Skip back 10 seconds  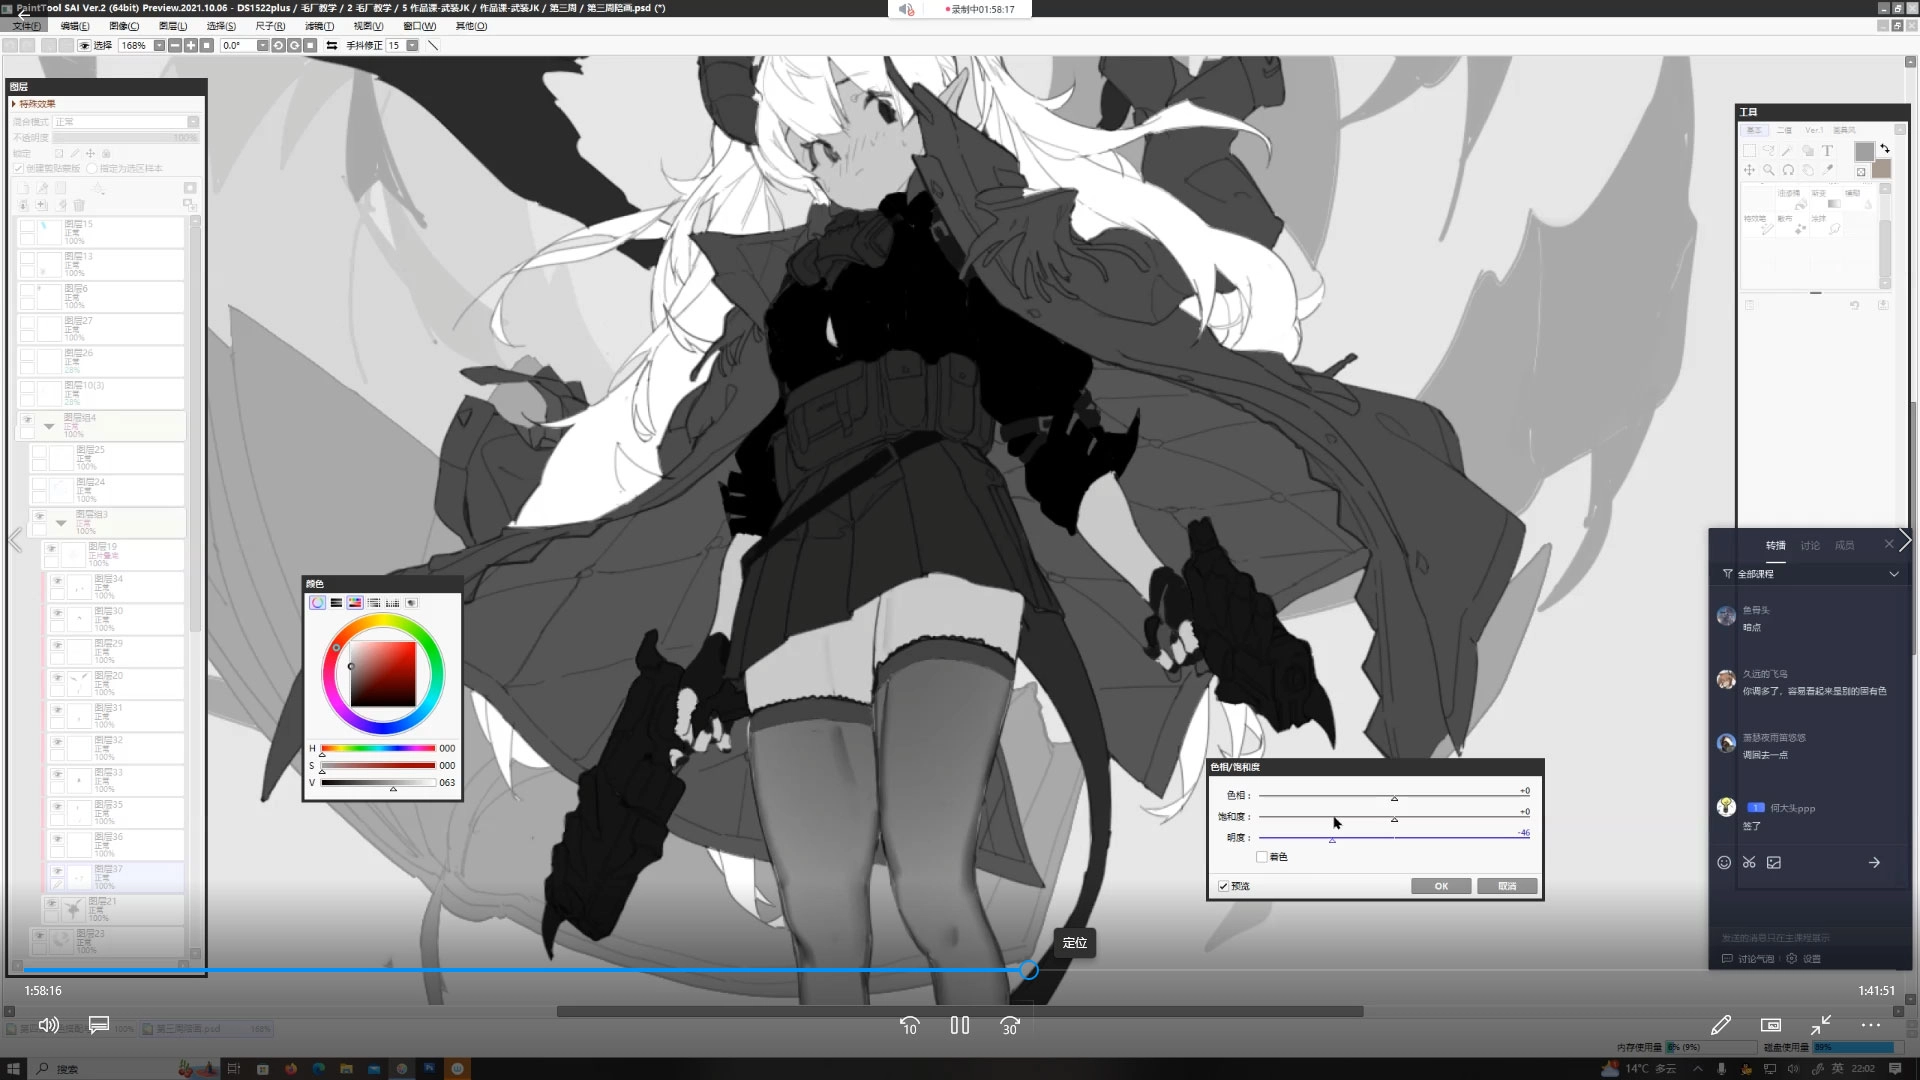pyautogui.click(x=909, y=1025)
